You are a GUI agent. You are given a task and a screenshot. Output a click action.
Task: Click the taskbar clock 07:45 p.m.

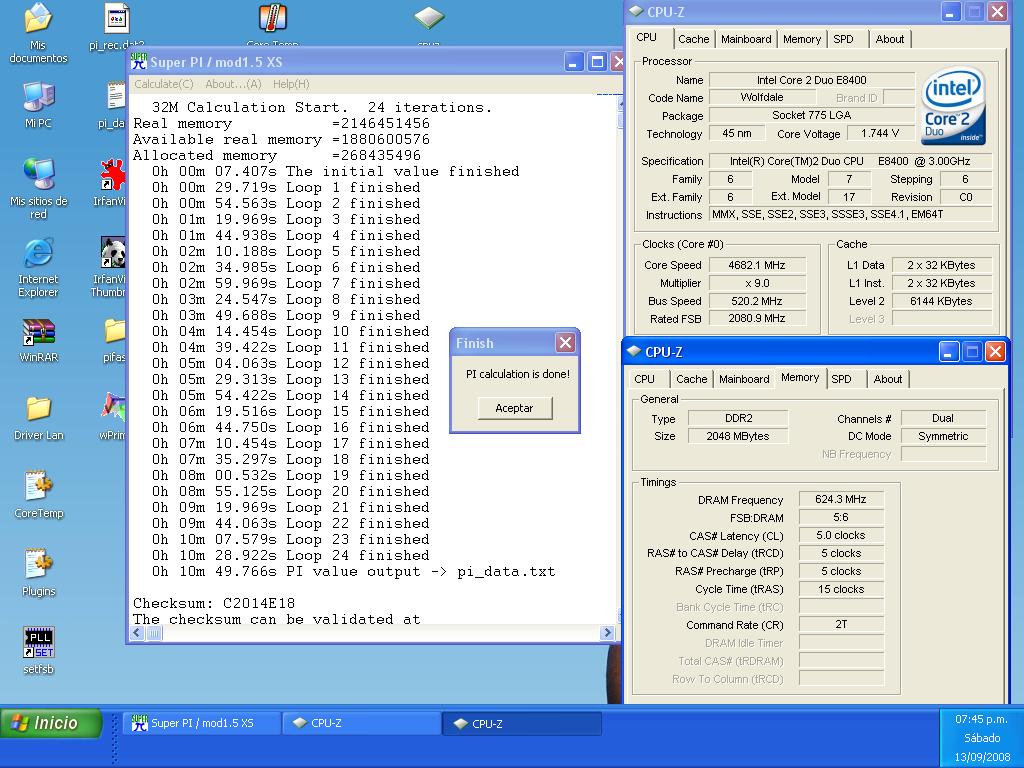(x=981, y=719)
